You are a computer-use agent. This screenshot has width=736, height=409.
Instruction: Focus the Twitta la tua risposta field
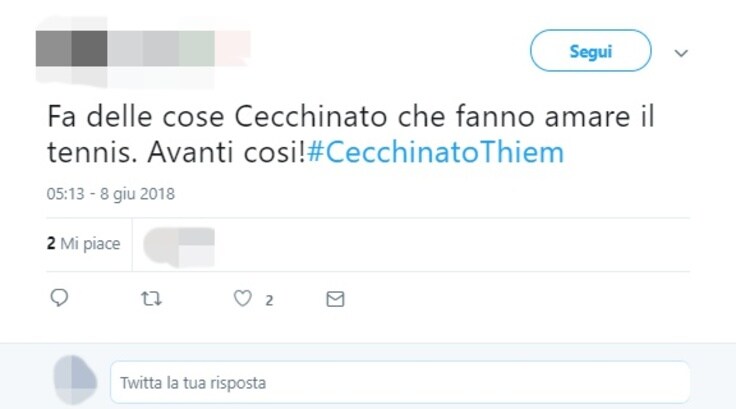coord(400,382)
